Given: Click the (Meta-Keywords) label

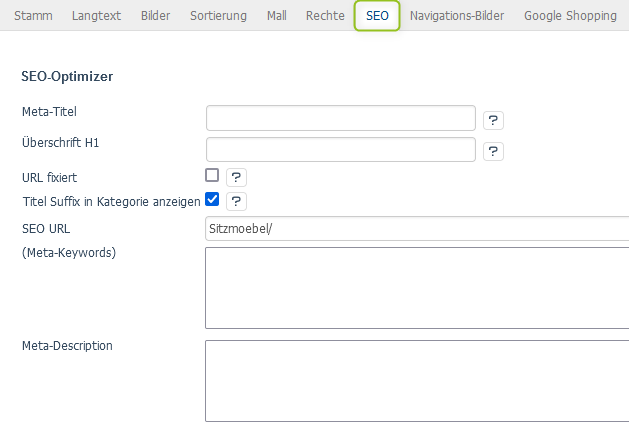Looking at the screenshot, I should (x=69, y=253).
